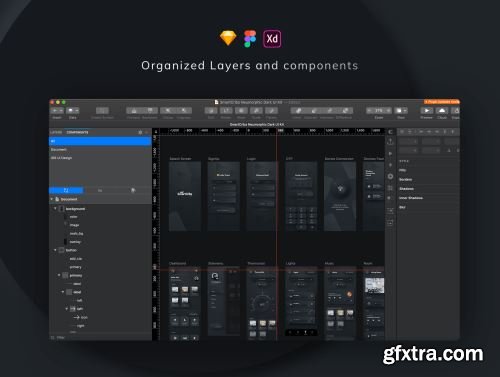Select the Document library row

[x=100, y=150]
